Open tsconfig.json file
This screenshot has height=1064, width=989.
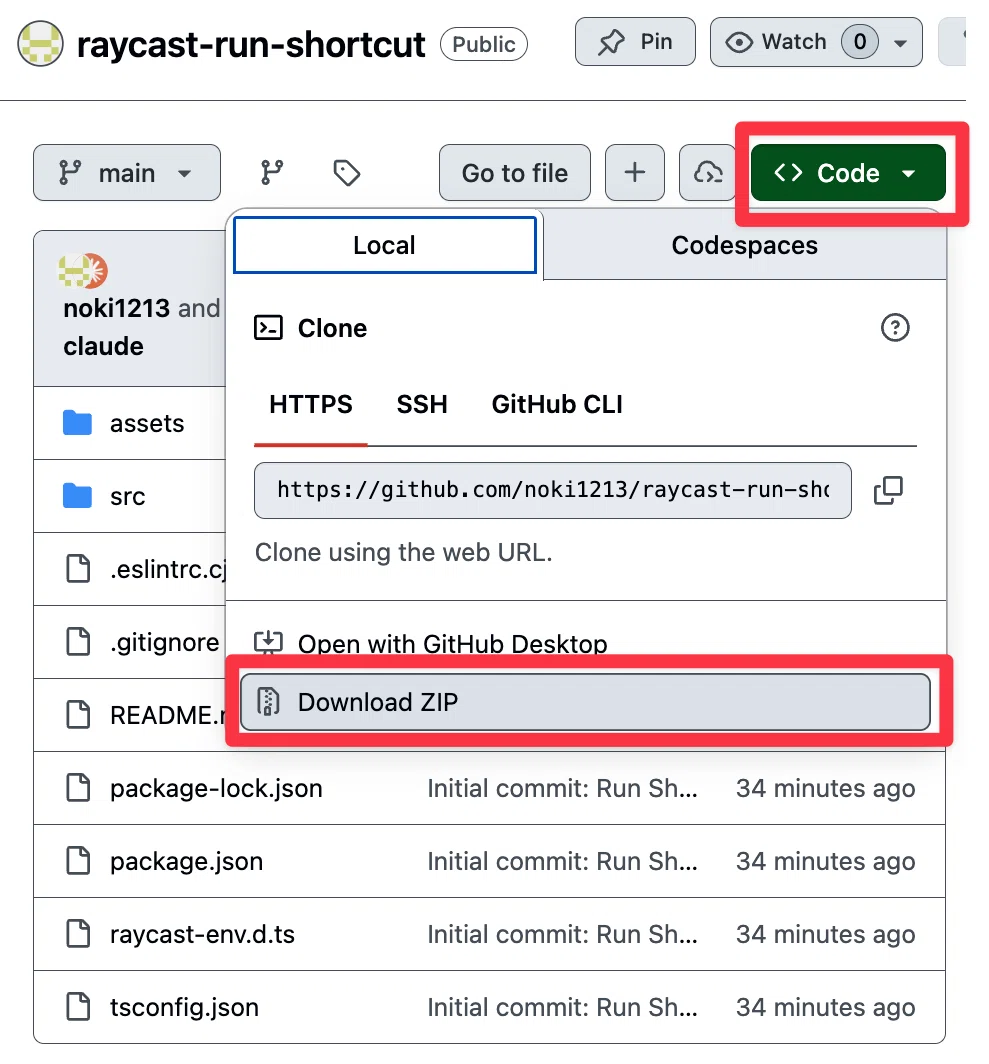[x=184, y=1008]
